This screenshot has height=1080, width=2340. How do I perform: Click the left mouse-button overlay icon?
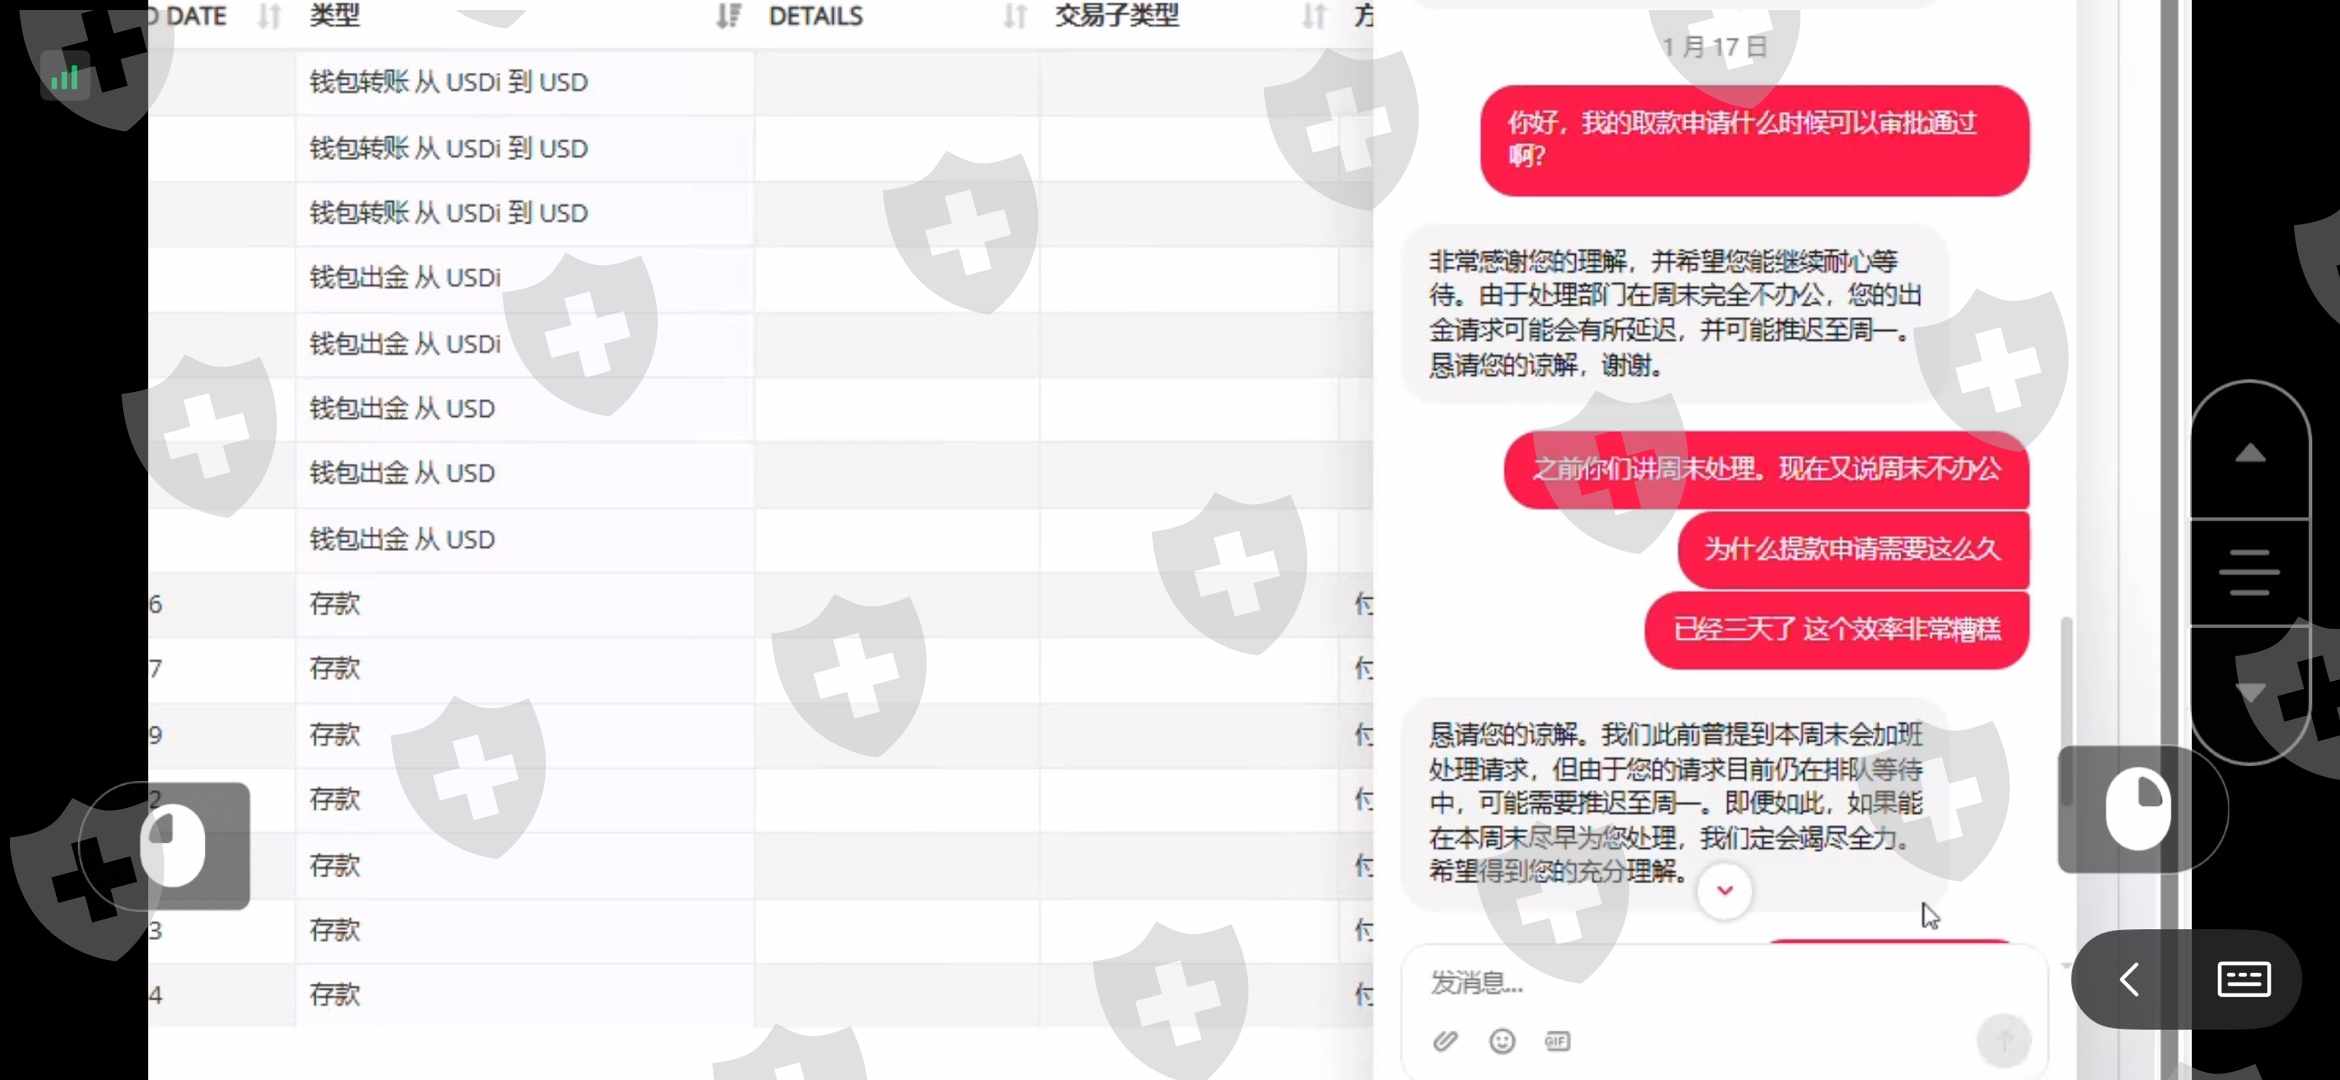click(x=172, y=845)
